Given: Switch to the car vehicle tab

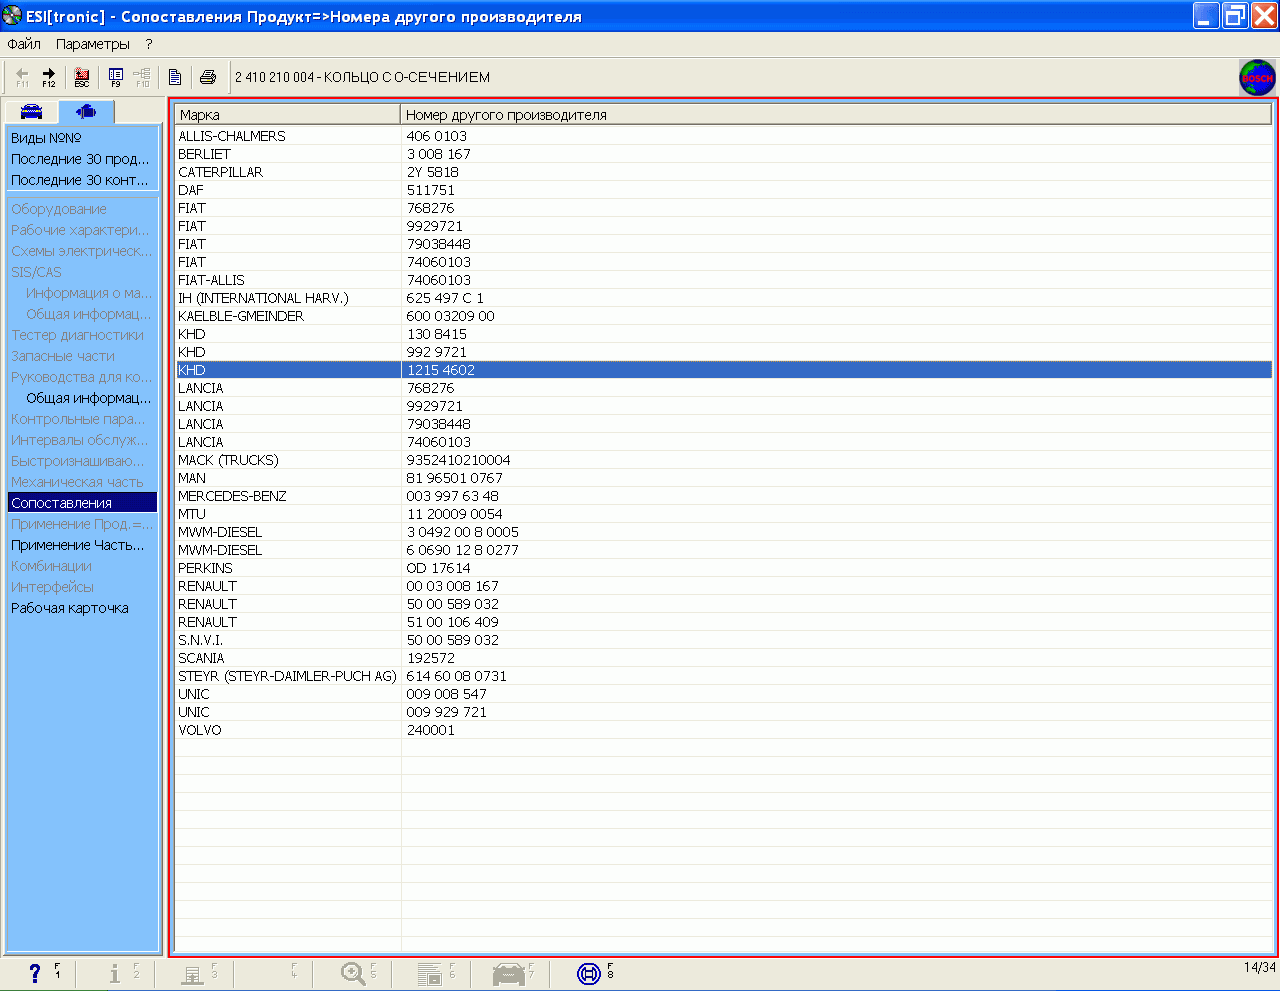Looking at the screenshot, I should click(32, 111).
